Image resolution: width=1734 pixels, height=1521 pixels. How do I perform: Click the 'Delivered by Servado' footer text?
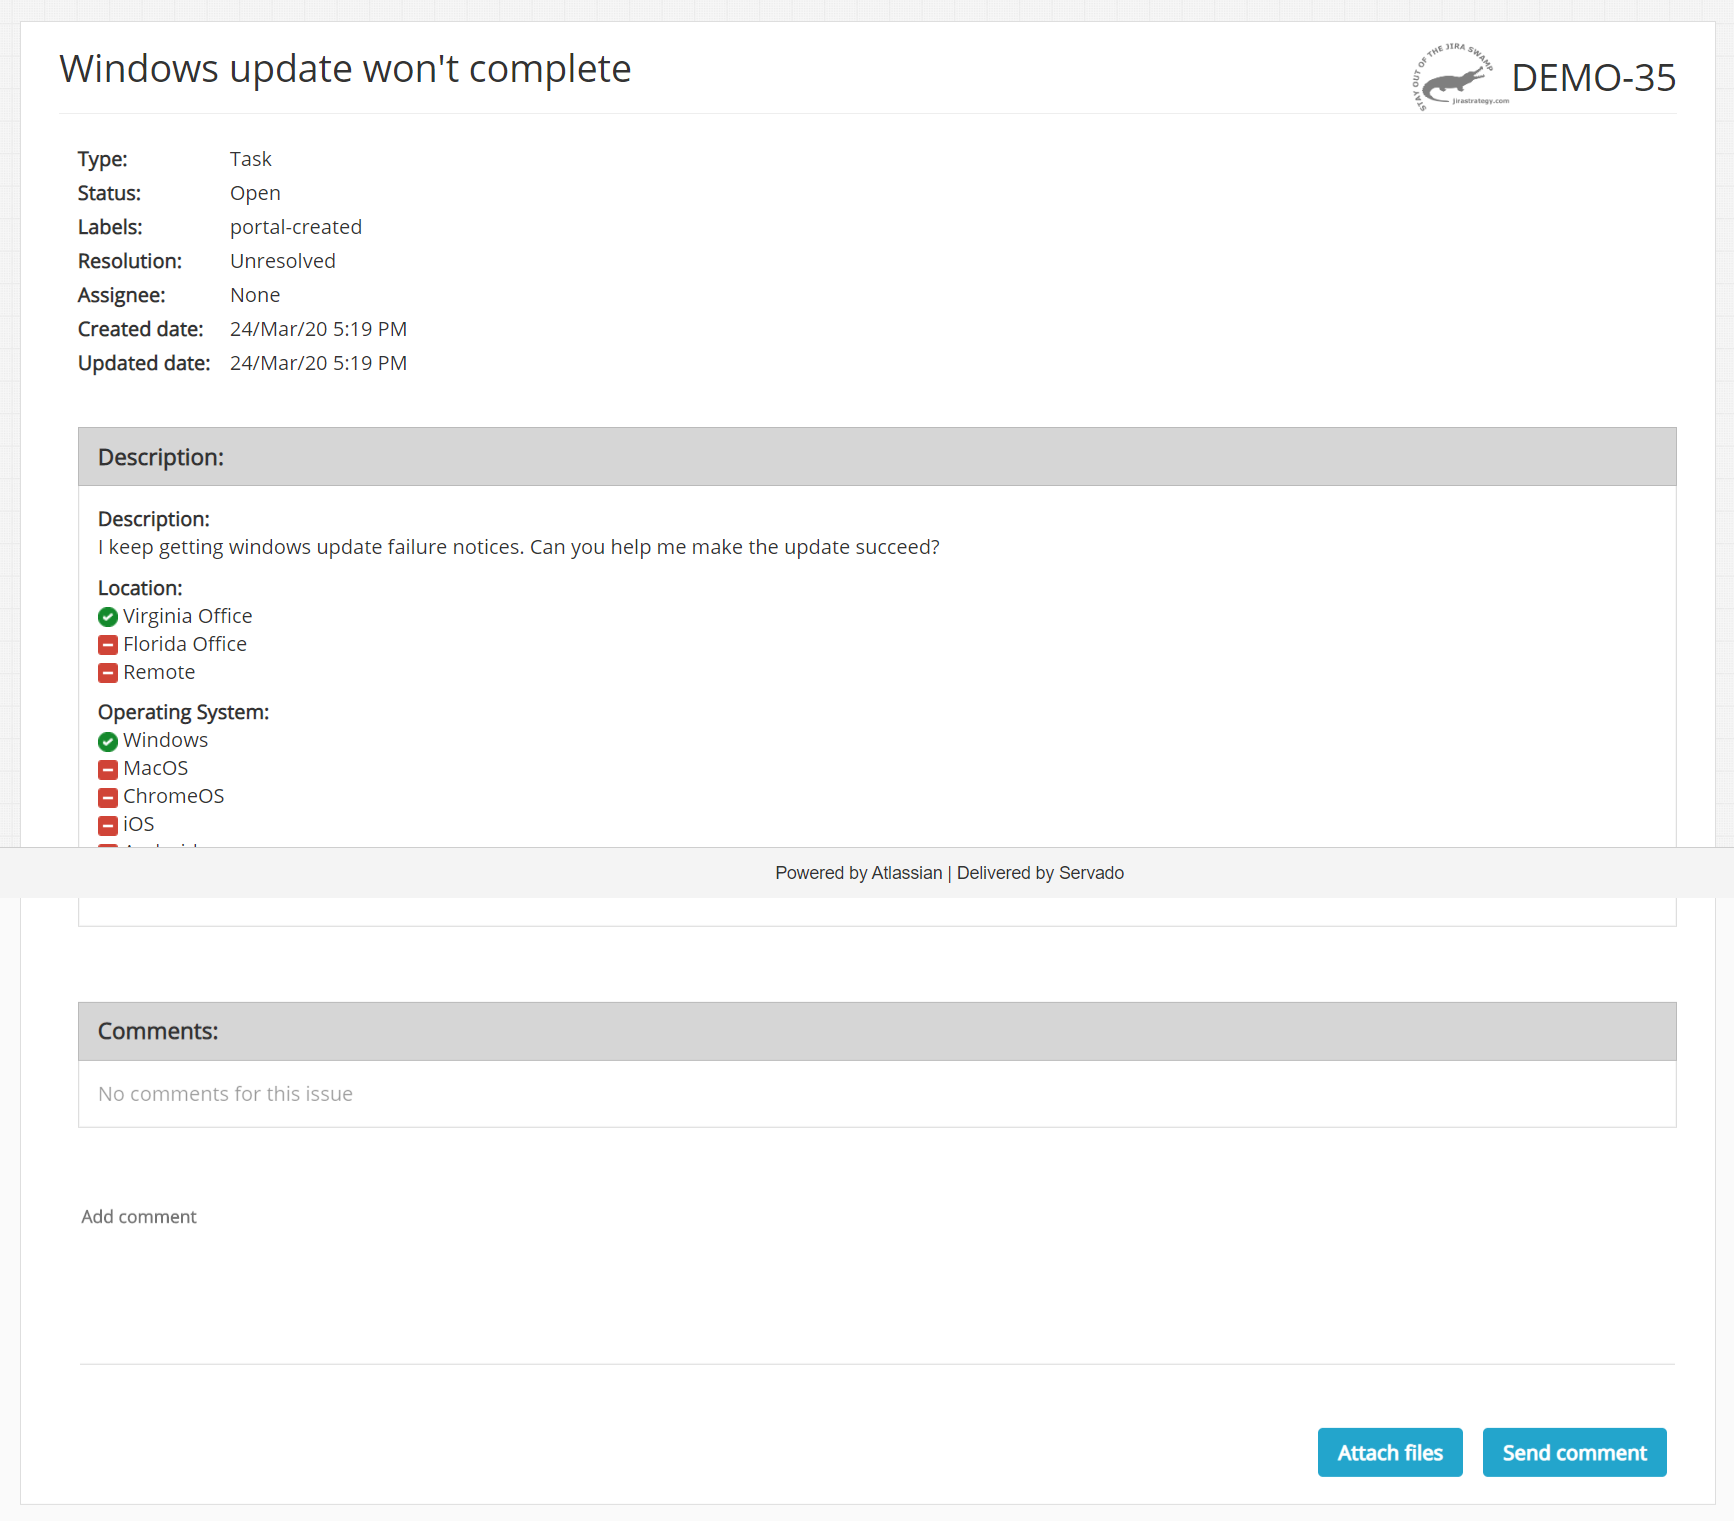pos(1040,873)
